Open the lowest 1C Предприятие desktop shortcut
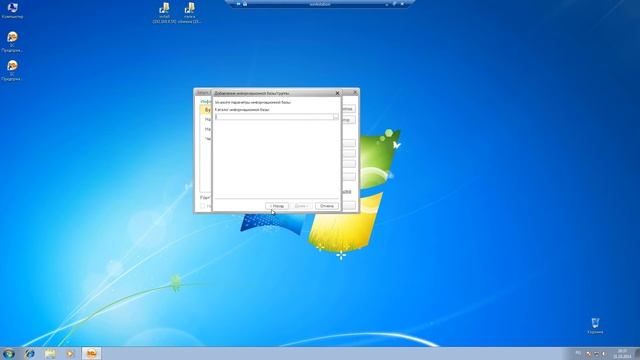Image resolution: width=640 pixels, height=360 pixels. click(12, 70)
